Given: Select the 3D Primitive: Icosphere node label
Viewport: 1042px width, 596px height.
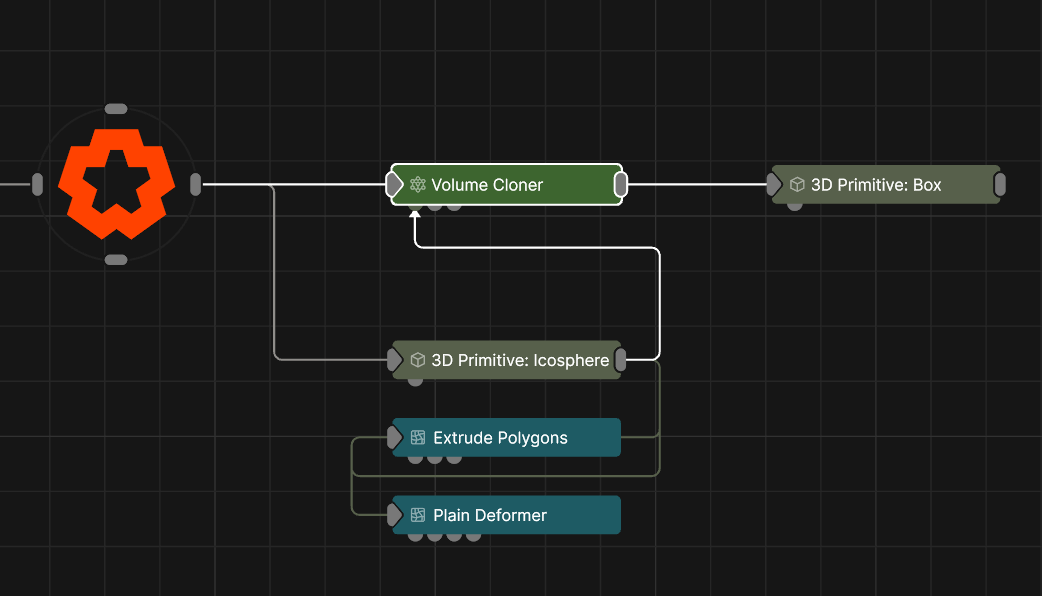Looking at the screenshot, I should pos(520,360).
